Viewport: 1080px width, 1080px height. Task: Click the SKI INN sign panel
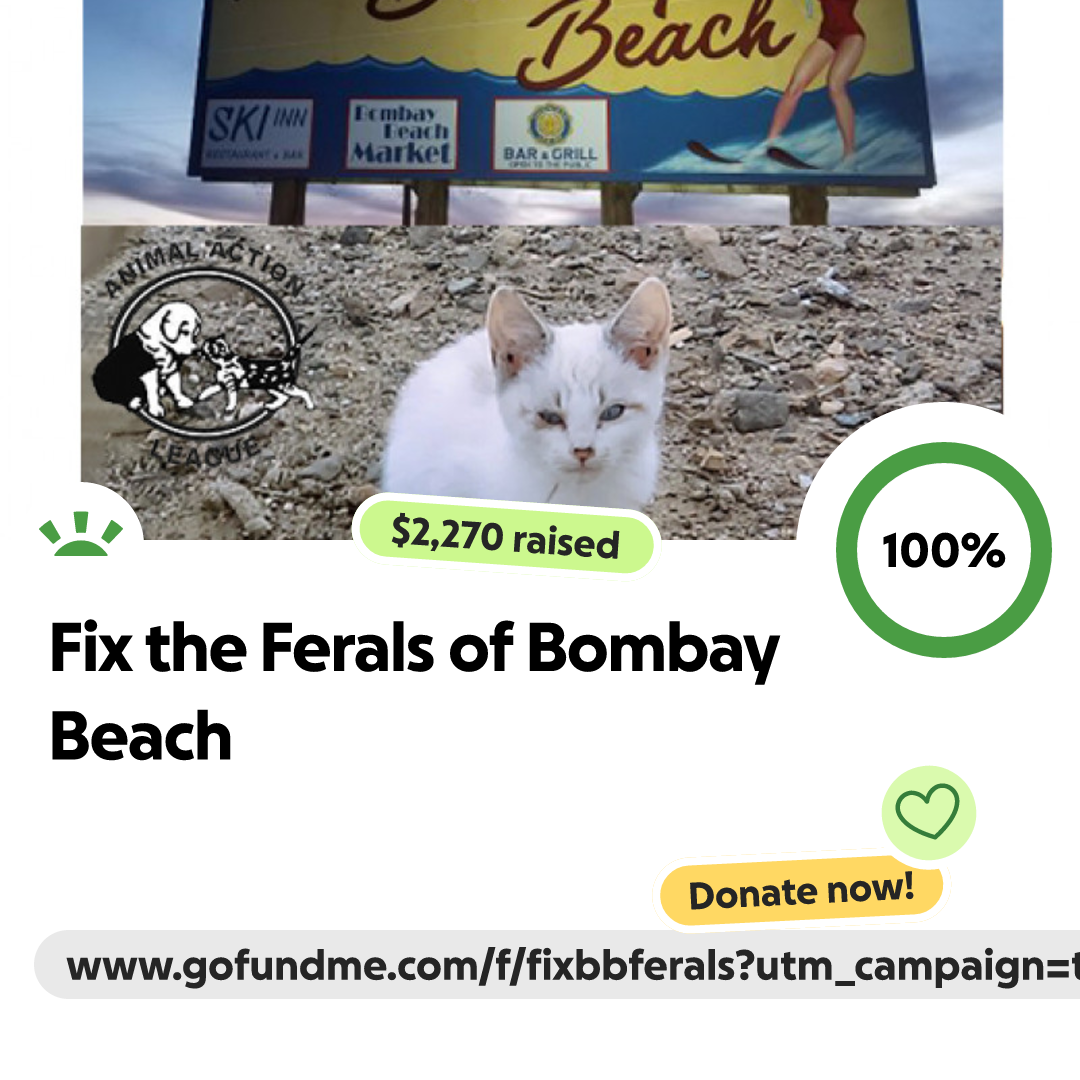click(x=258, y=133)
